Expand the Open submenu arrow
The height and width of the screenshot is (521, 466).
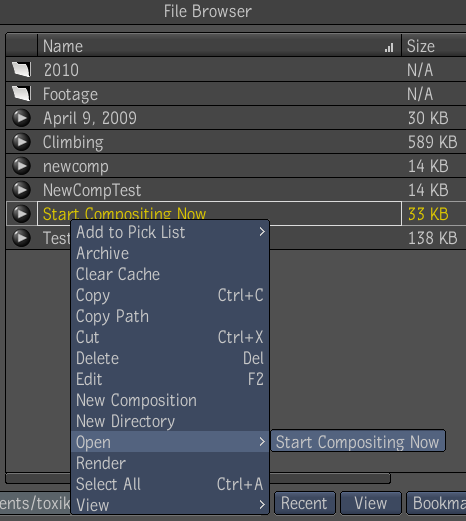(262, 442)
